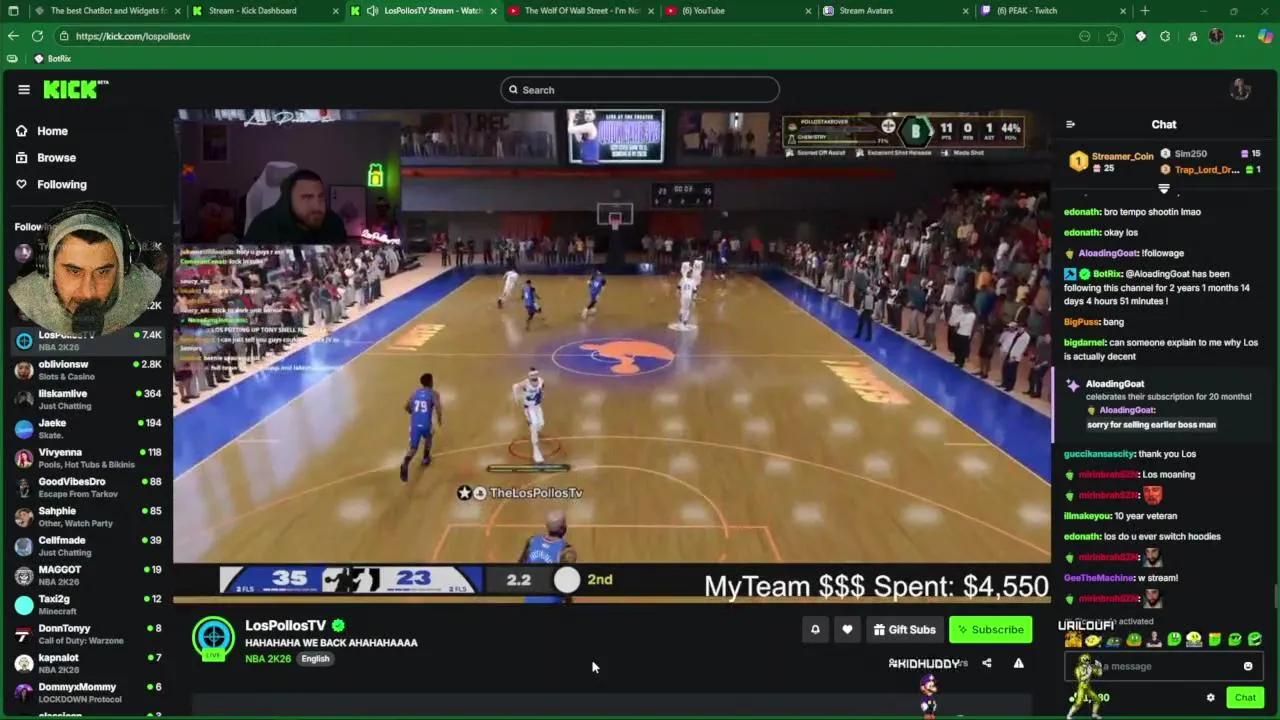Screen dimensions: 1280x720
Task: Open obliviongw channel in followed list
Action: click(88, 370)
